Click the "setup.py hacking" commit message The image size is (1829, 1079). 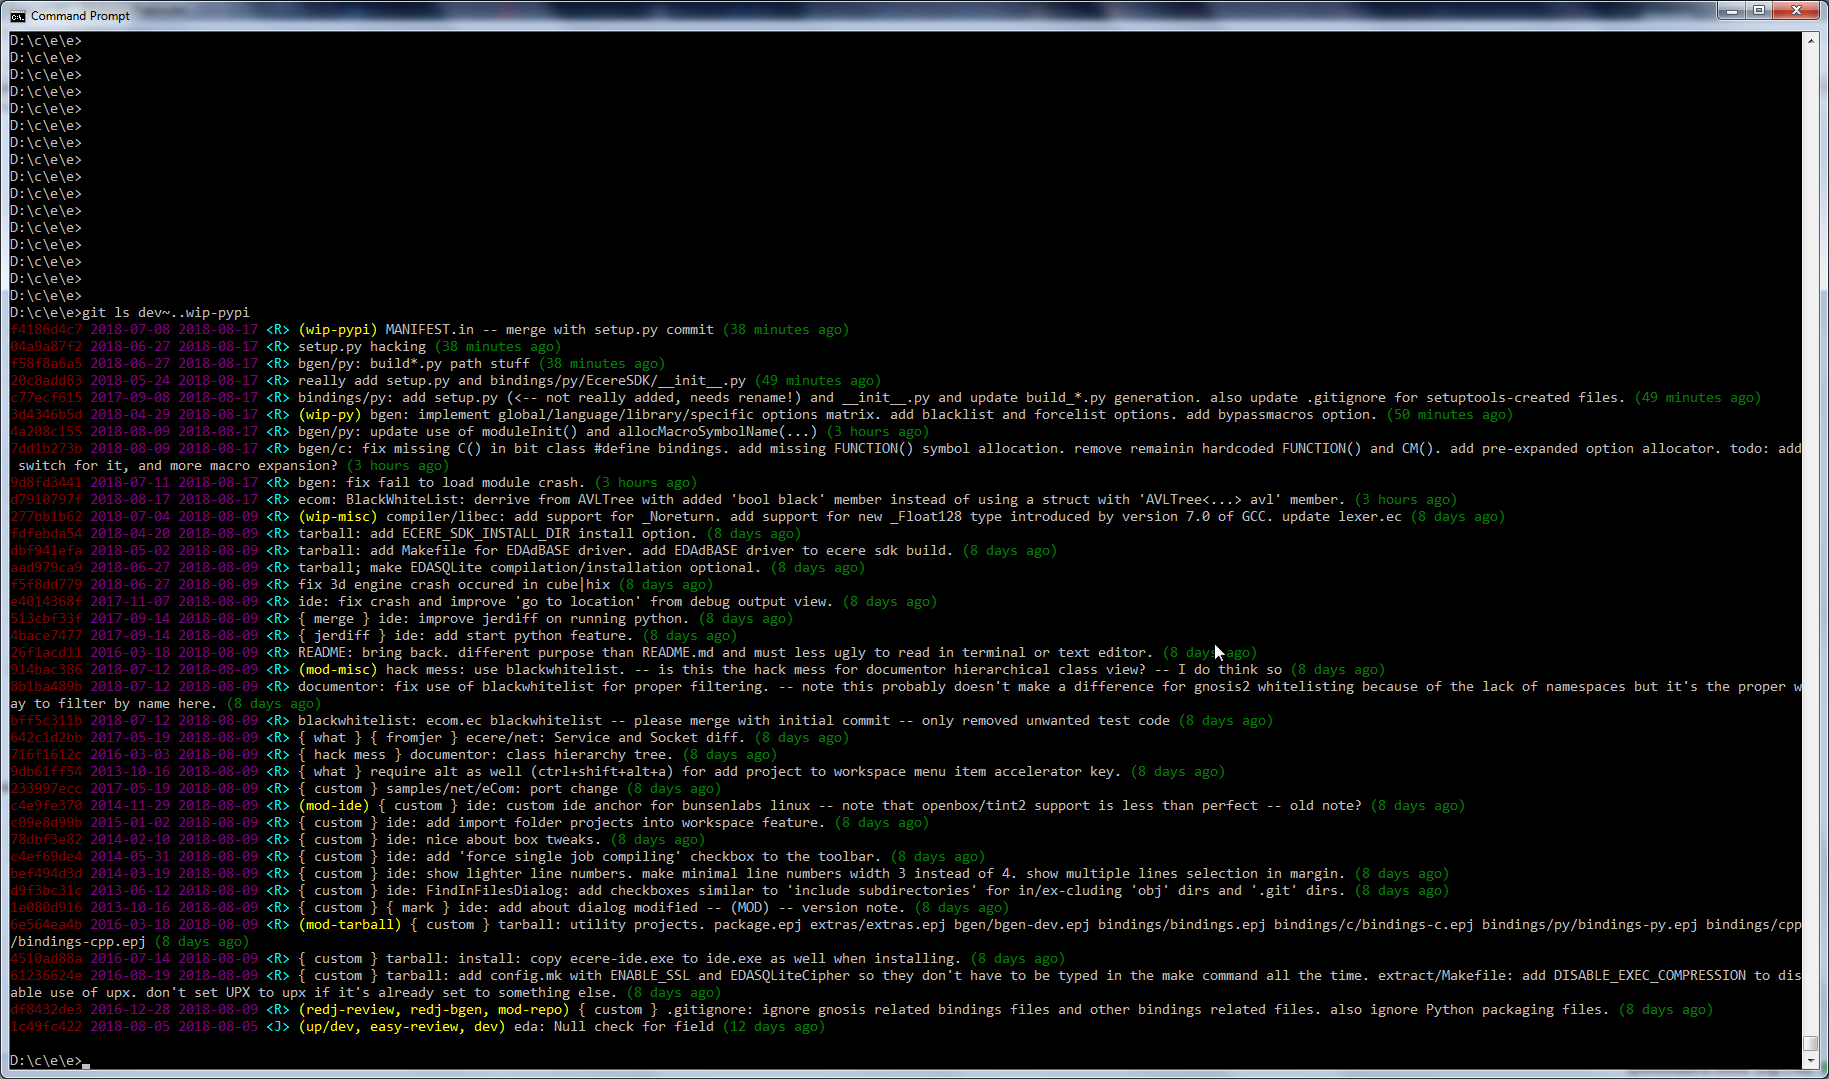(362, 346)
